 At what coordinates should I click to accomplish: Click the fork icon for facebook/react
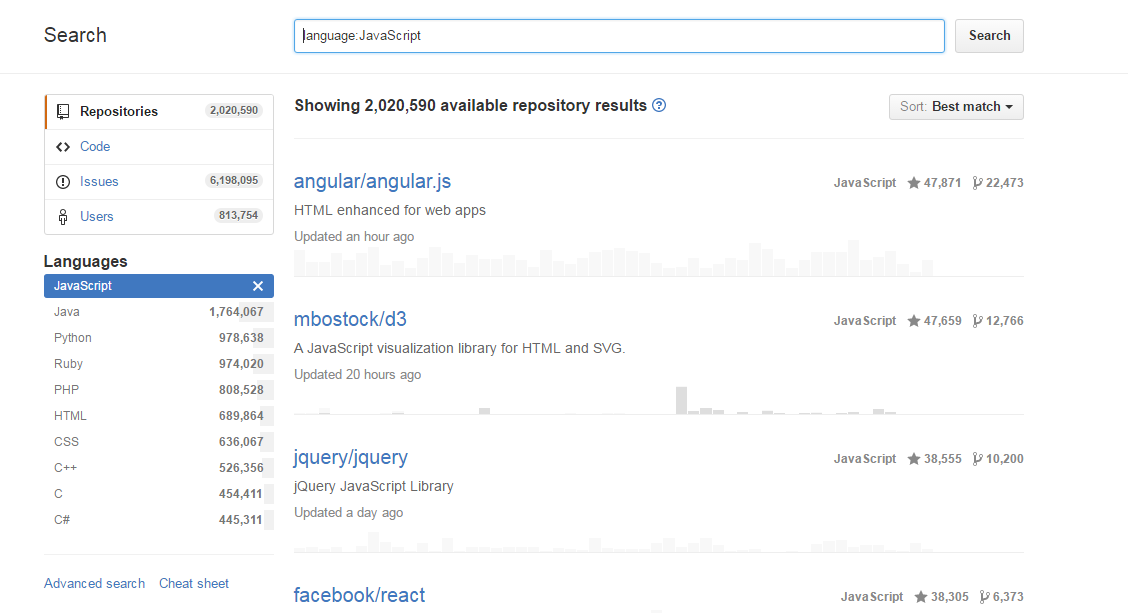point(984,597)
